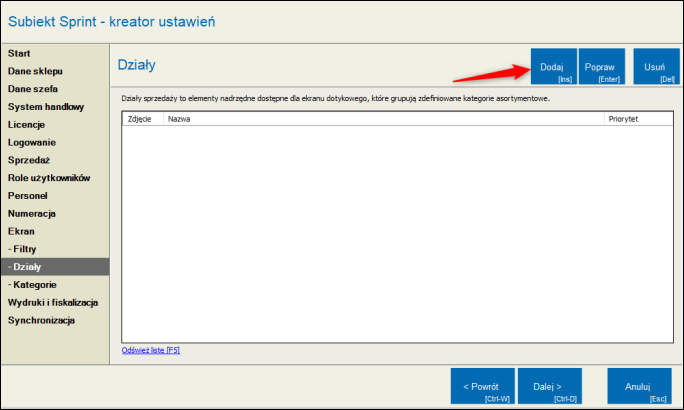Go back with the Powrót button

coord(482,386)
